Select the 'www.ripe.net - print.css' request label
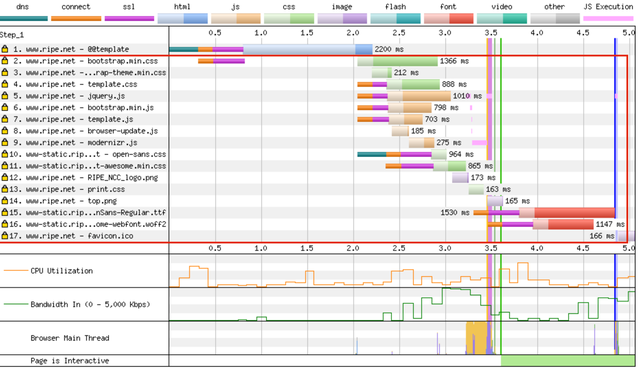This screenshot has height=375, width=640. (76, 189)
